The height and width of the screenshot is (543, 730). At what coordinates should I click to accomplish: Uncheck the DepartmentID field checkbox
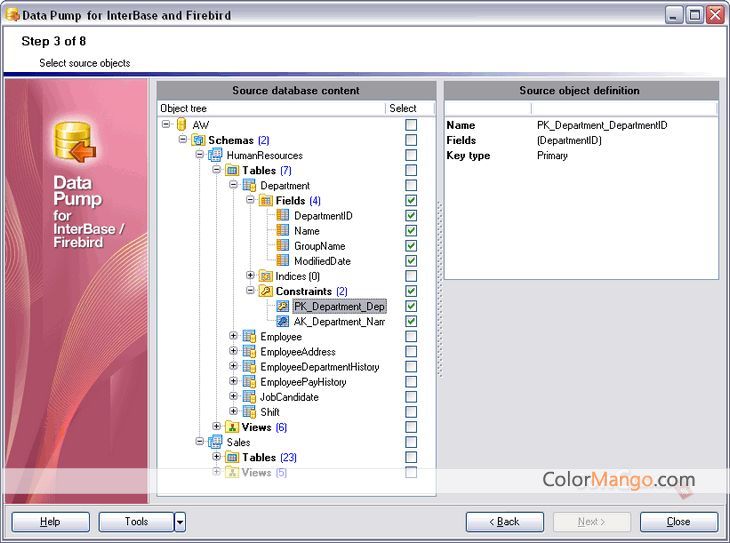click(x=411, y=216)
